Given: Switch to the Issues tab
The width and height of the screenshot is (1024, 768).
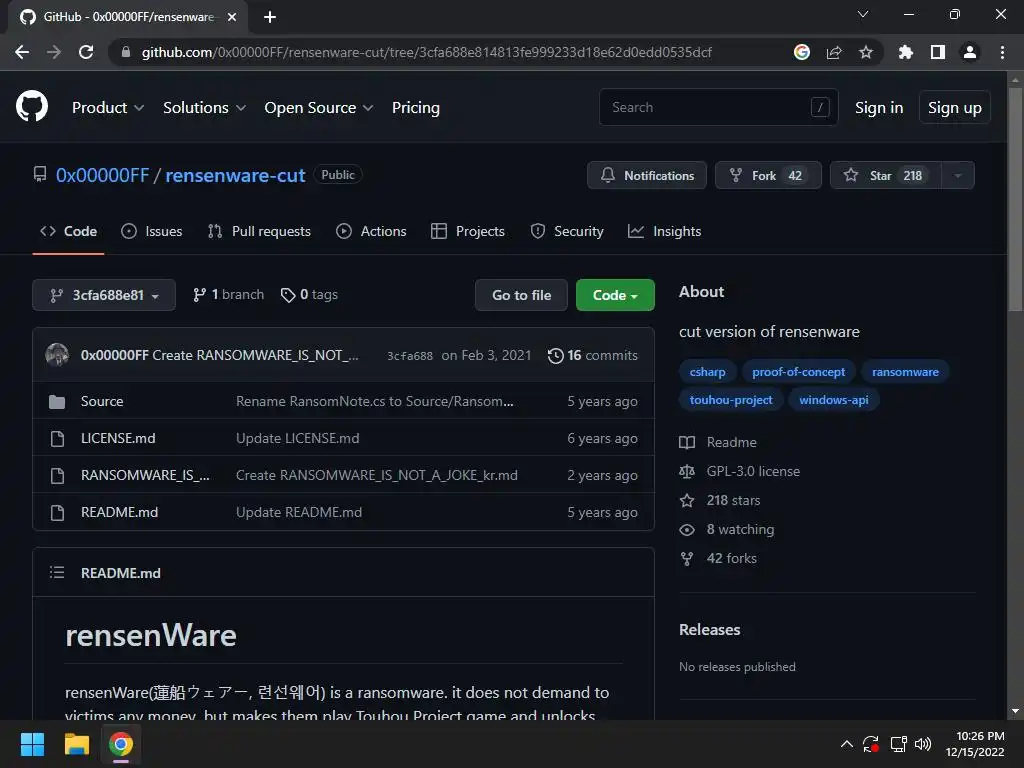Looking at the screenshot, I should click(x=152, y=231).
